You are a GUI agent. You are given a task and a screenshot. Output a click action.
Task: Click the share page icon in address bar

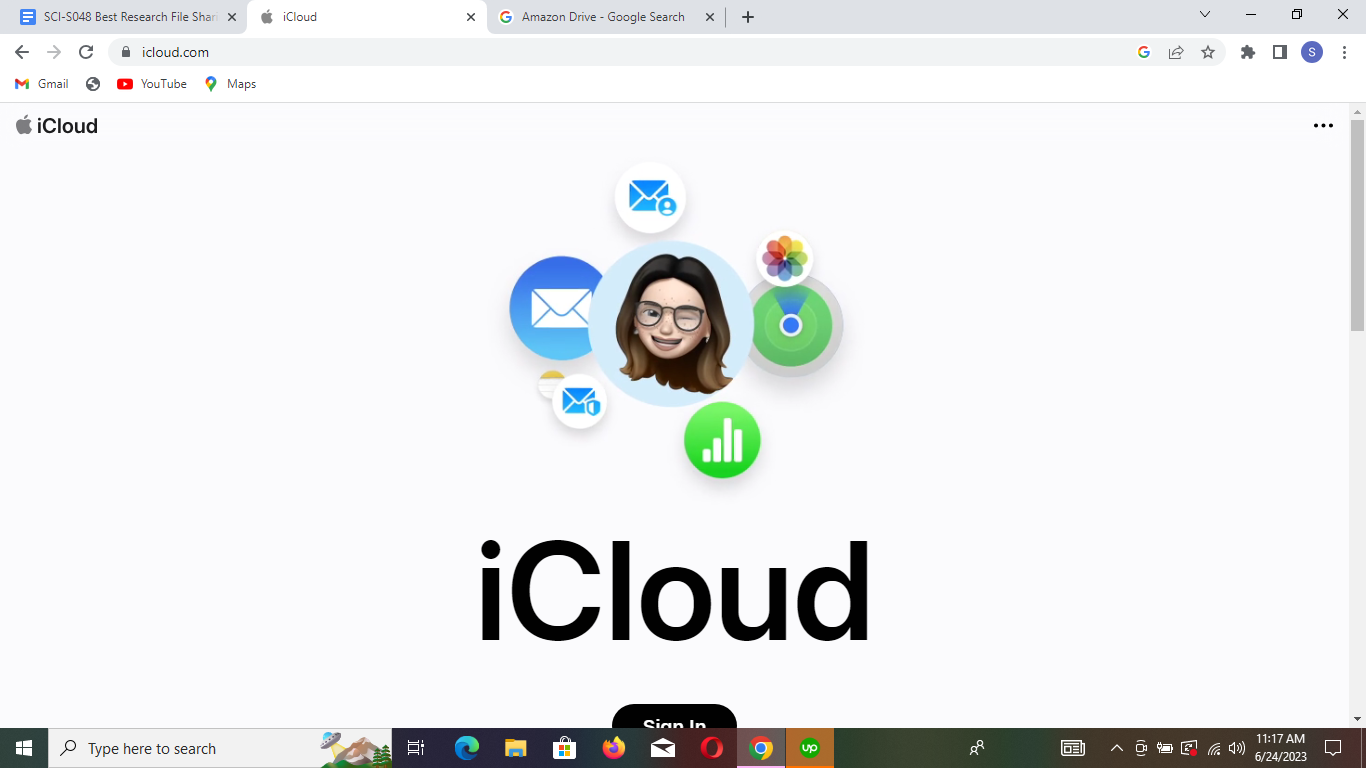coord(1176,52)
